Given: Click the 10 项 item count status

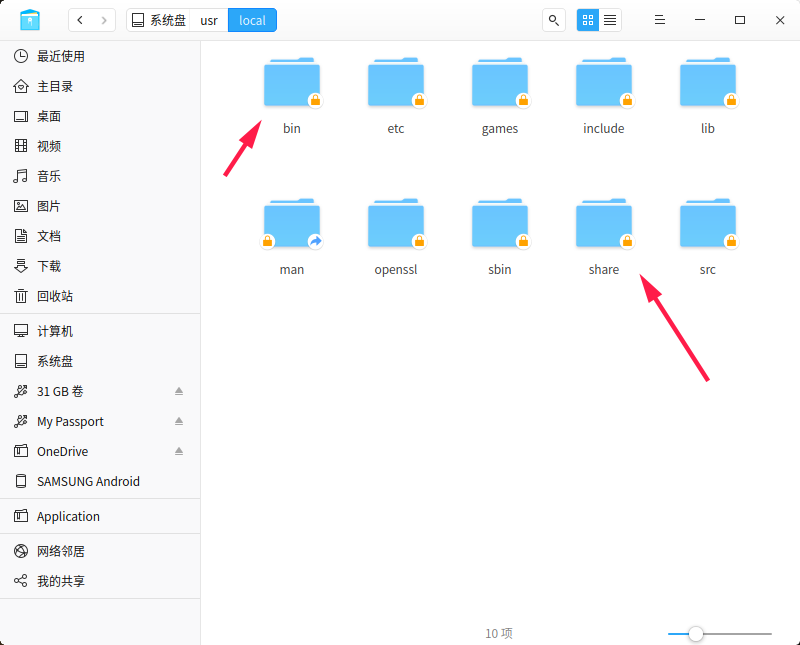Looking at the screenshot, I should 499,633.
